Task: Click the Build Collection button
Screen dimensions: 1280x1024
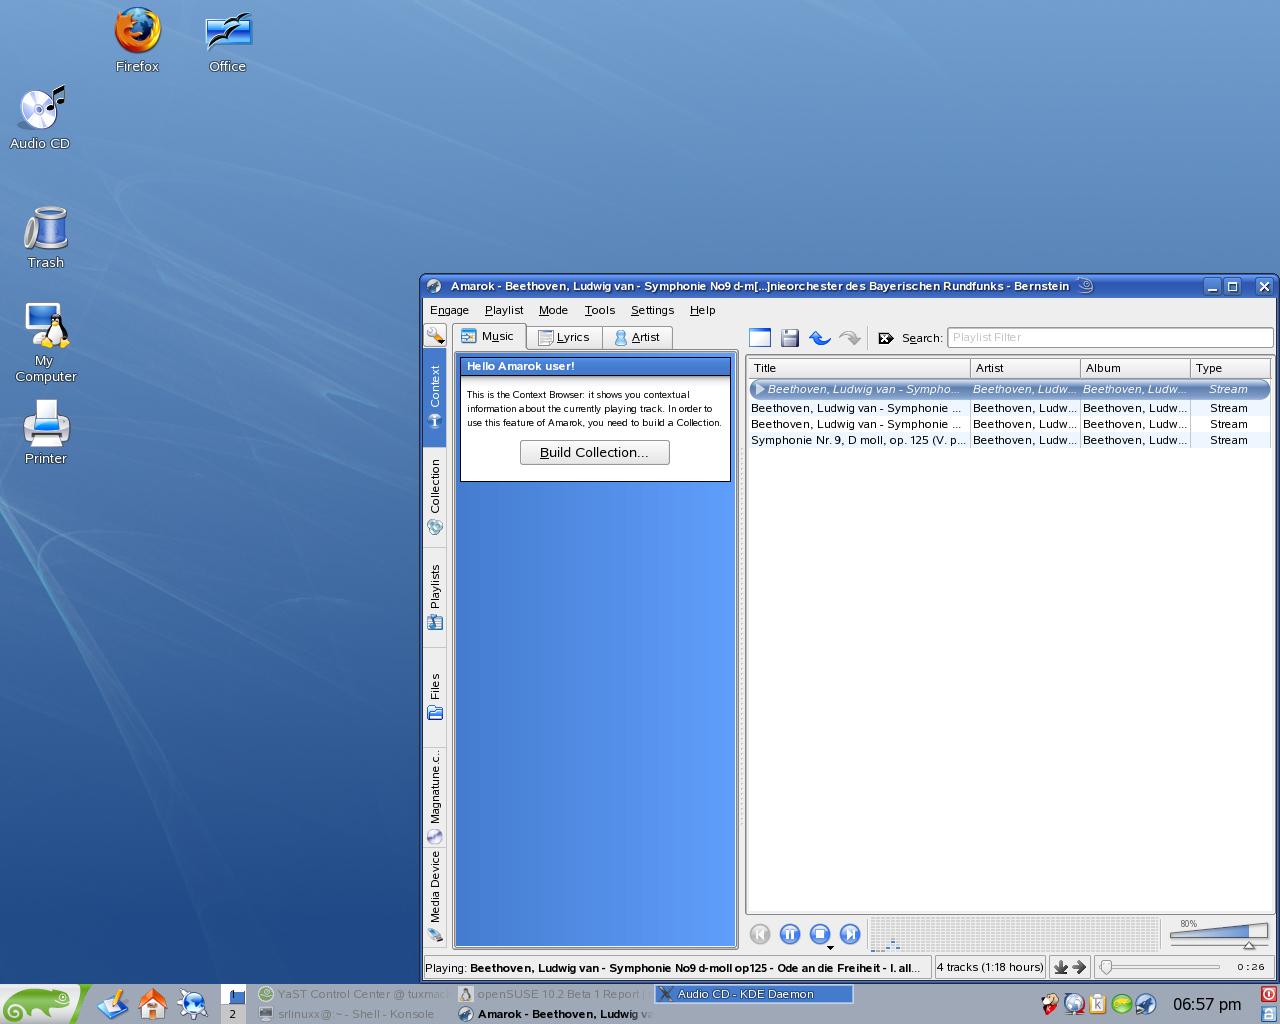Action: tap(595, 452)
